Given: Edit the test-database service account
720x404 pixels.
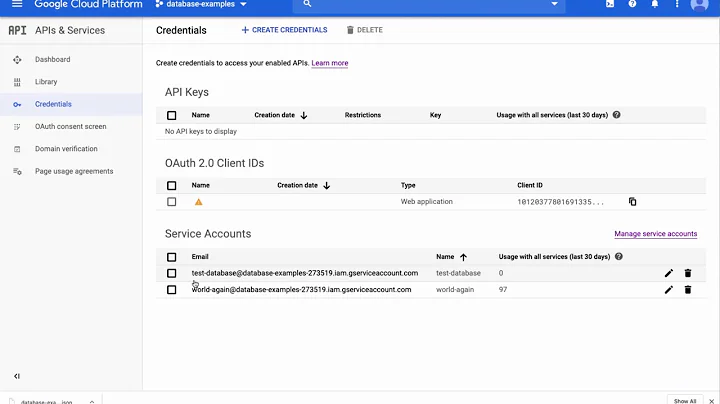Looking at the screenshot, I should [669, 273].
